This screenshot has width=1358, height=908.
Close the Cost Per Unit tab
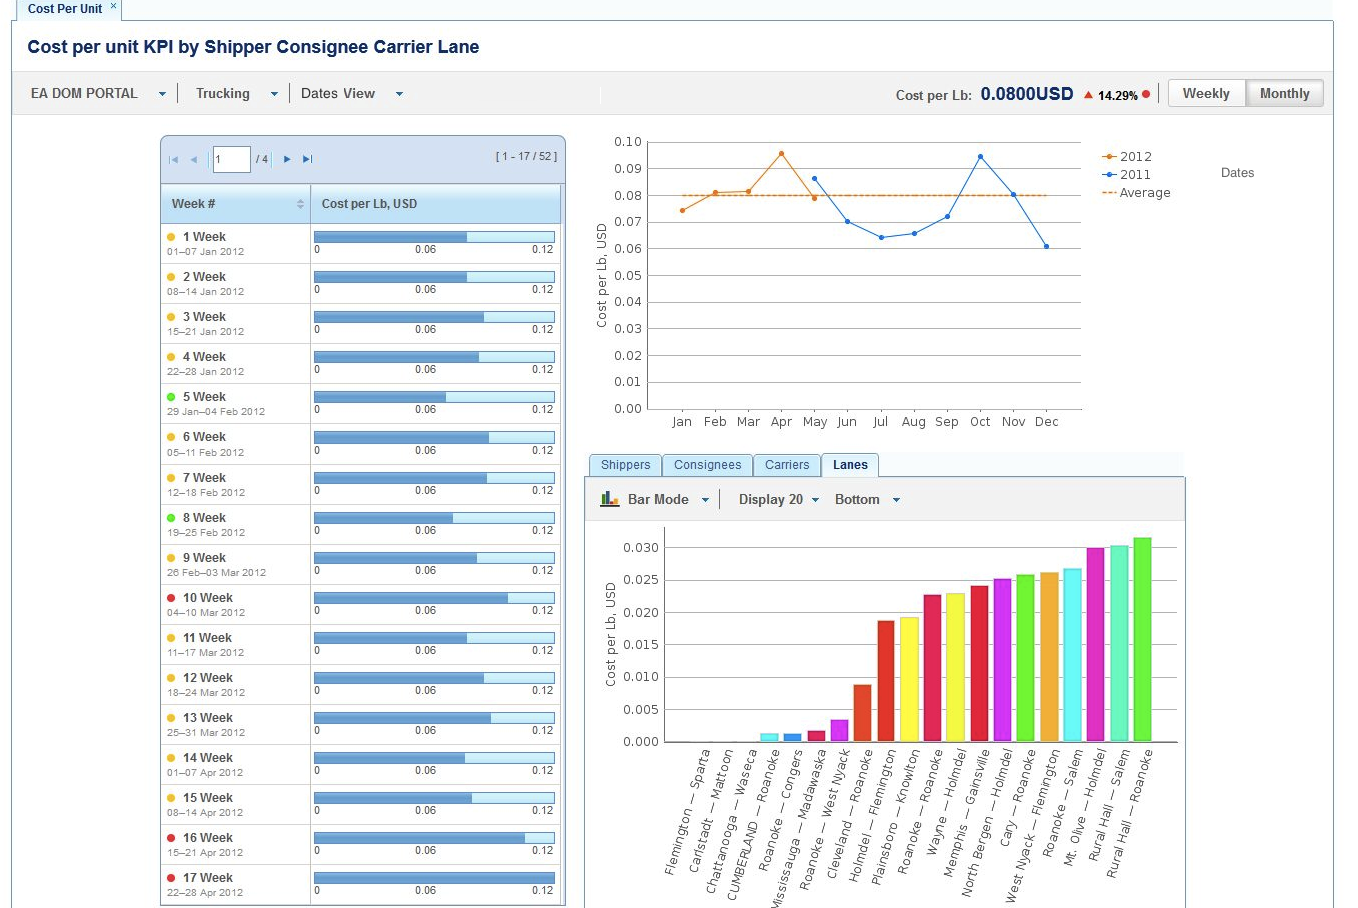(x=113, y=6)
